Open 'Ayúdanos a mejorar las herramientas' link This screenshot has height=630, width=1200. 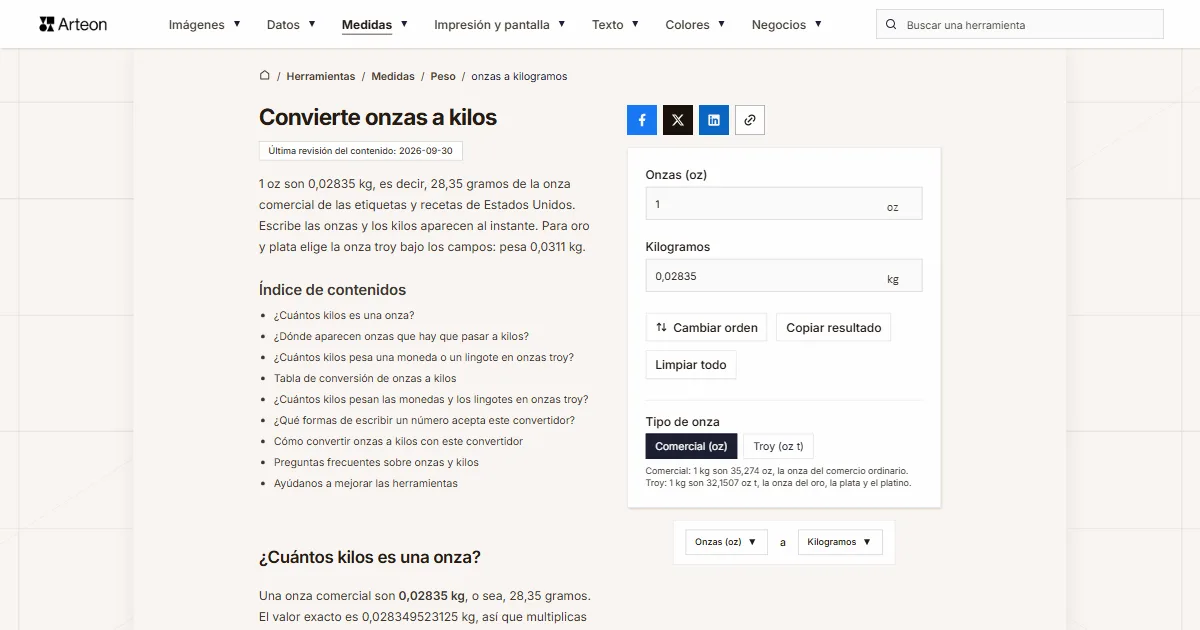366,483
